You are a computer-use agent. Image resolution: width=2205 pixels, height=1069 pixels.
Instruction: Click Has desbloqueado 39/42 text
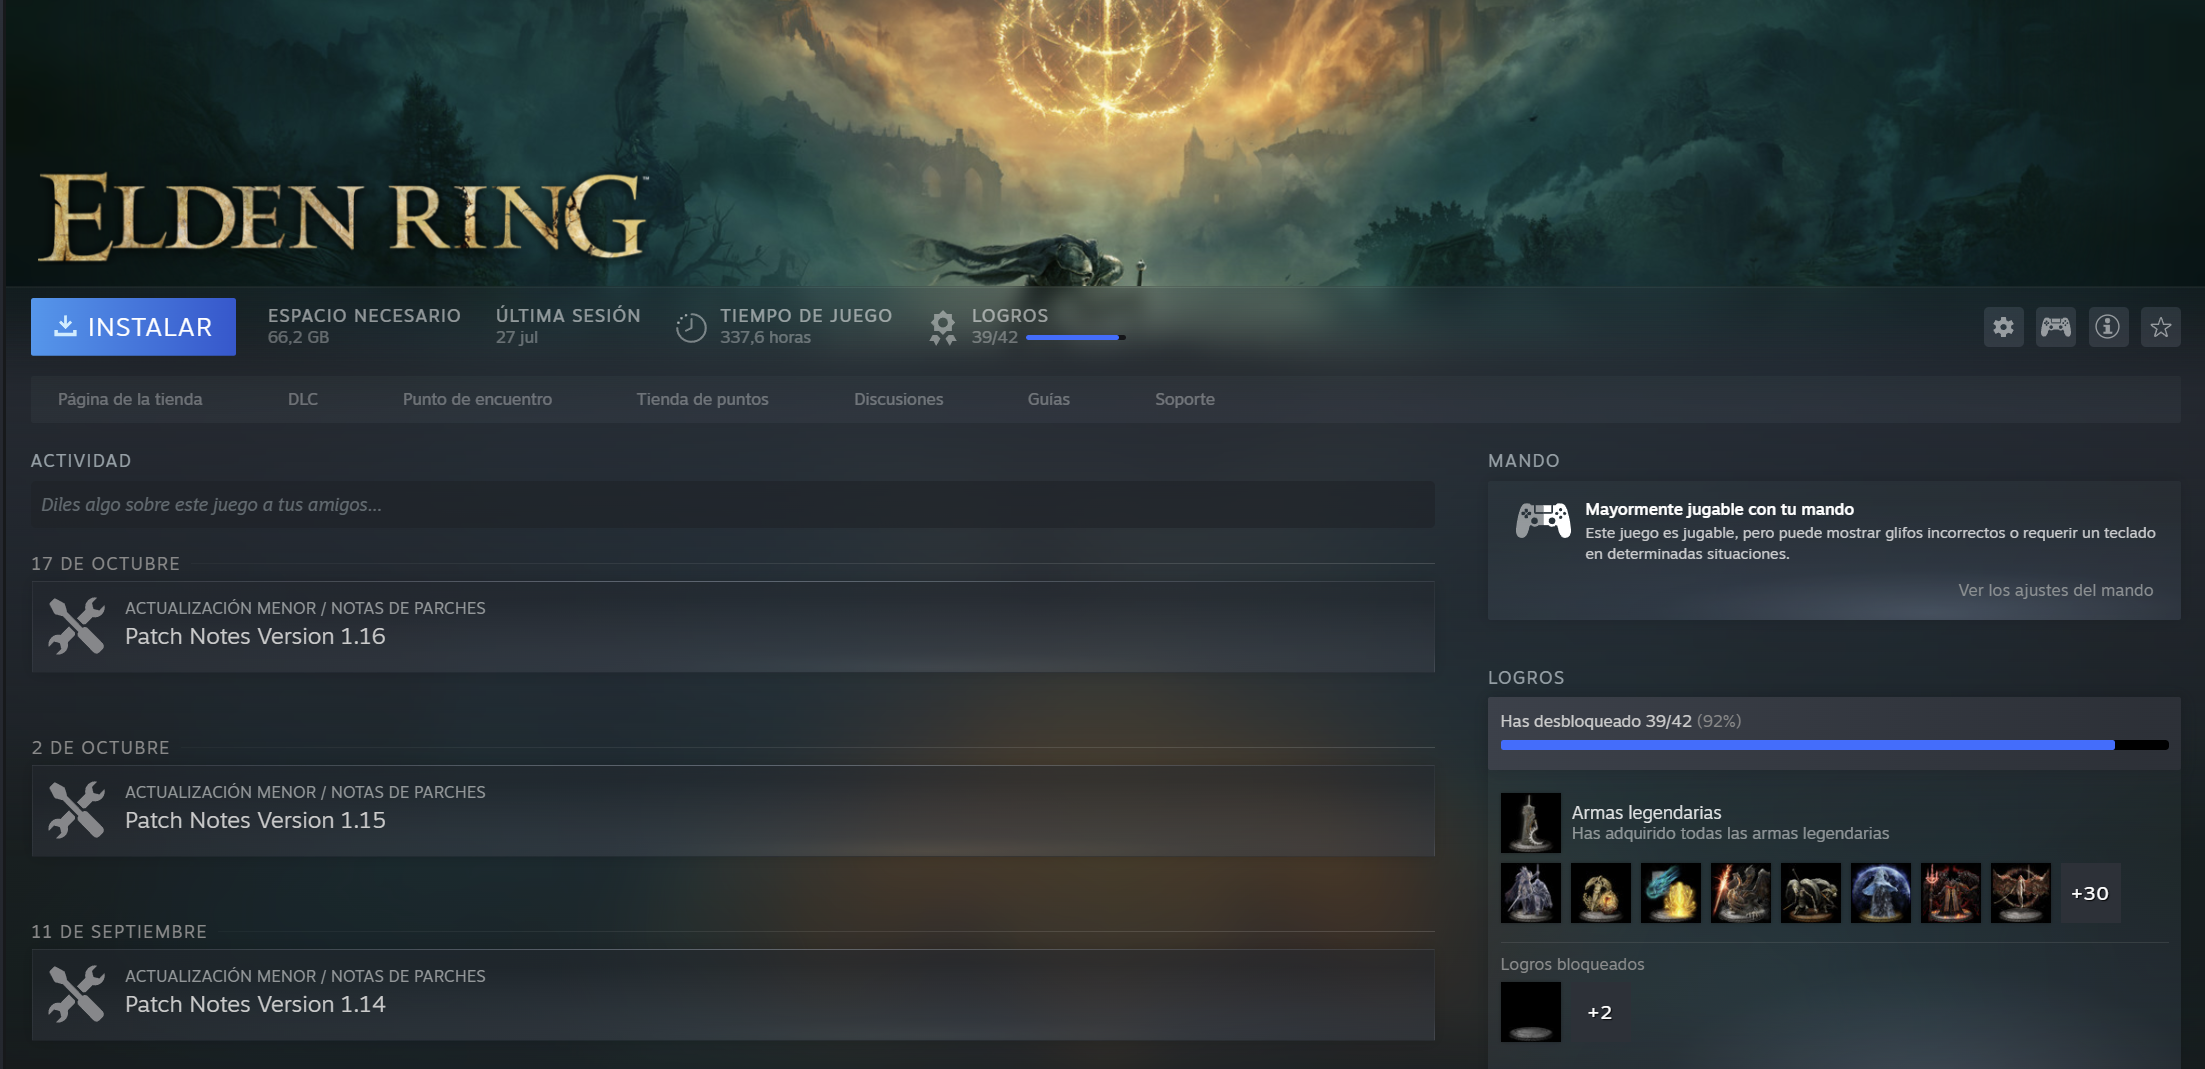pyautogui.click(x=1596, y=721)
